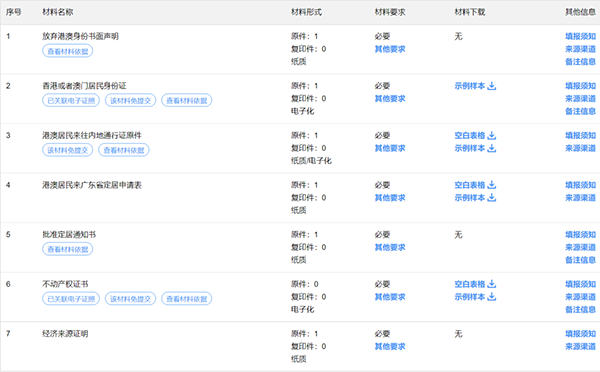
Task: Click 该材料免提交 tag under 港澳居民来往内地通行证原件
Action: point(68,150)
